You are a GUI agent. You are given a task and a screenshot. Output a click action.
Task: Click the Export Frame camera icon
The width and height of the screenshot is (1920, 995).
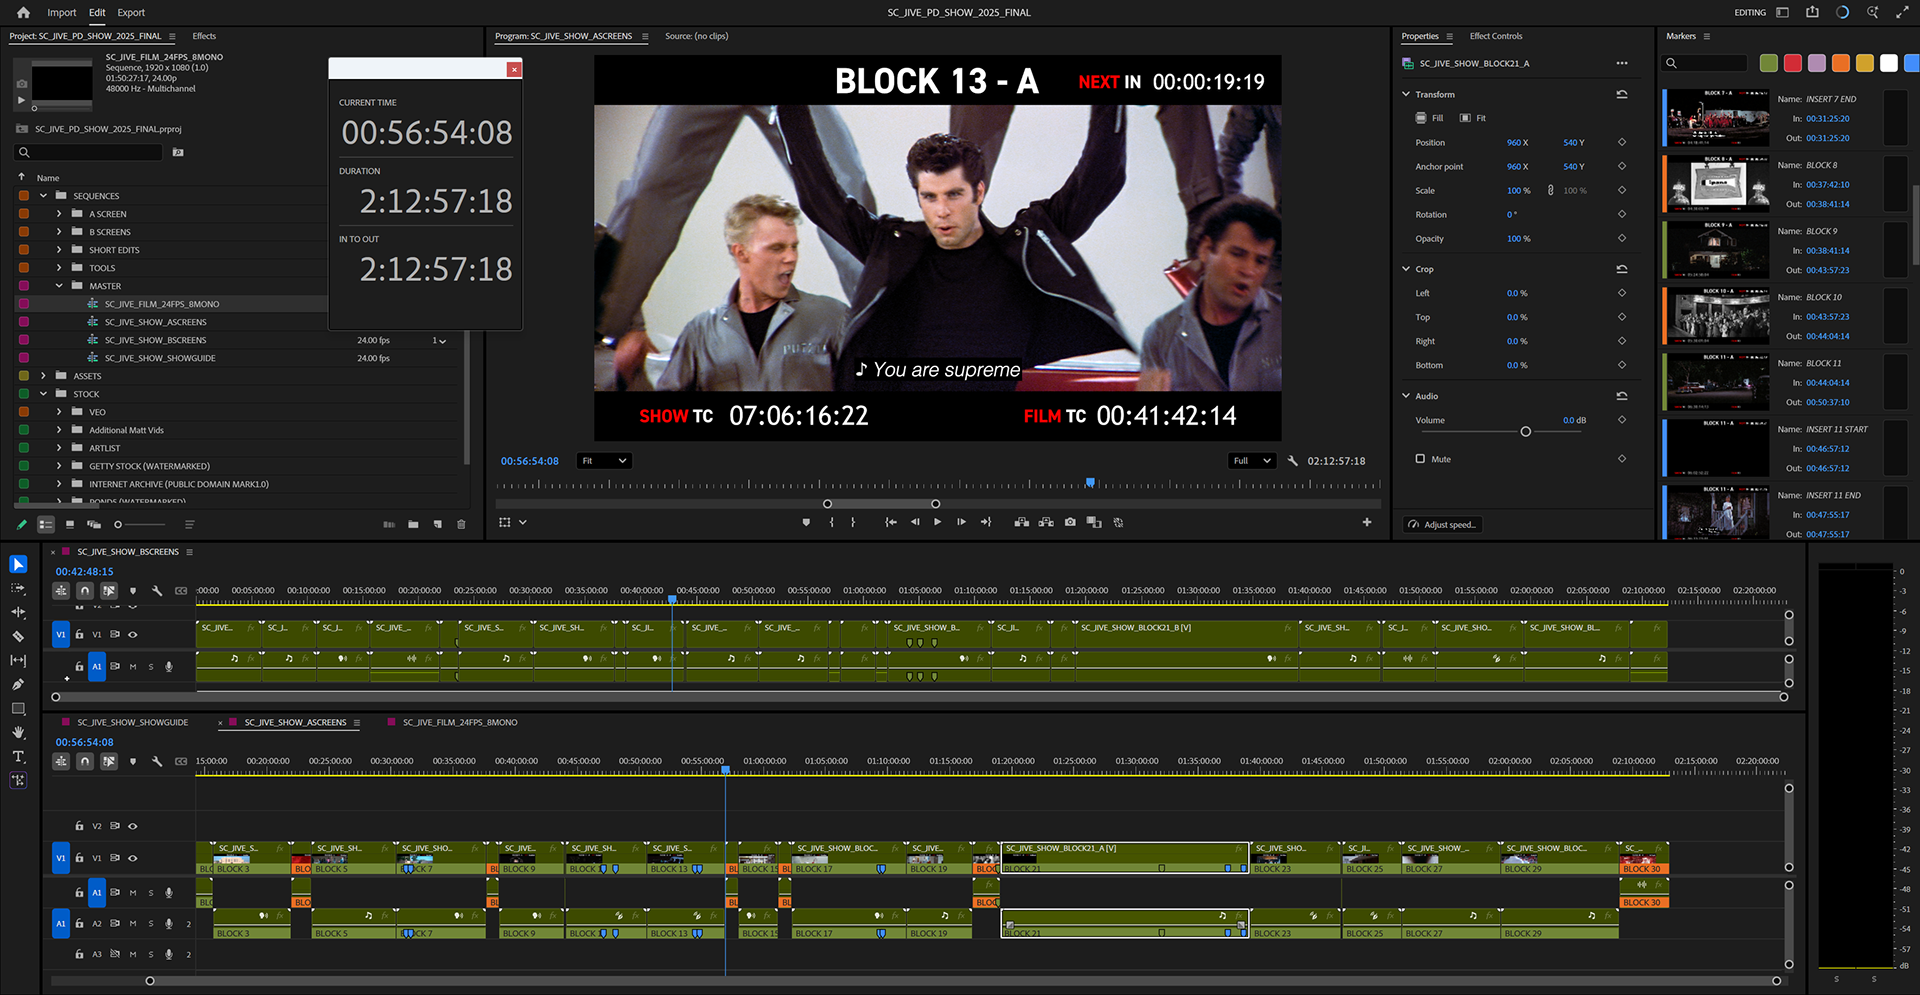(1070, 522)
